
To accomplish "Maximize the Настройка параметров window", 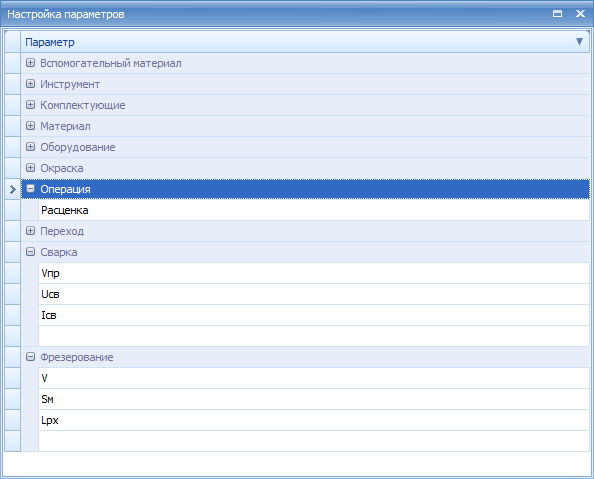I will (557, 14).
